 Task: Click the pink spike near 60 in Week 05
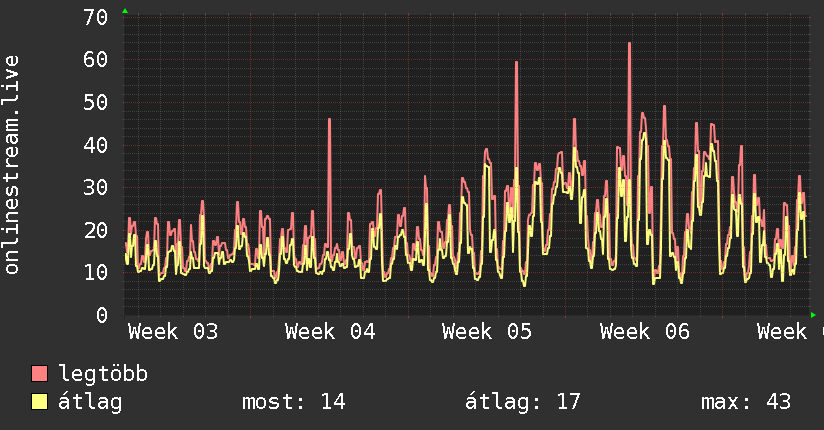coord(517,63)
